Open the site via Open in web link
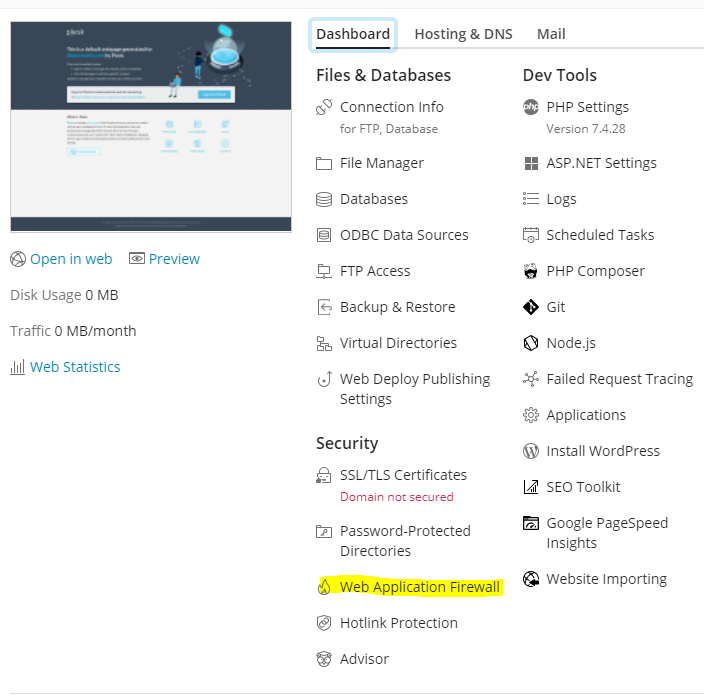The width and height of the screenshot is (704, 697). (x=70, y=259)
